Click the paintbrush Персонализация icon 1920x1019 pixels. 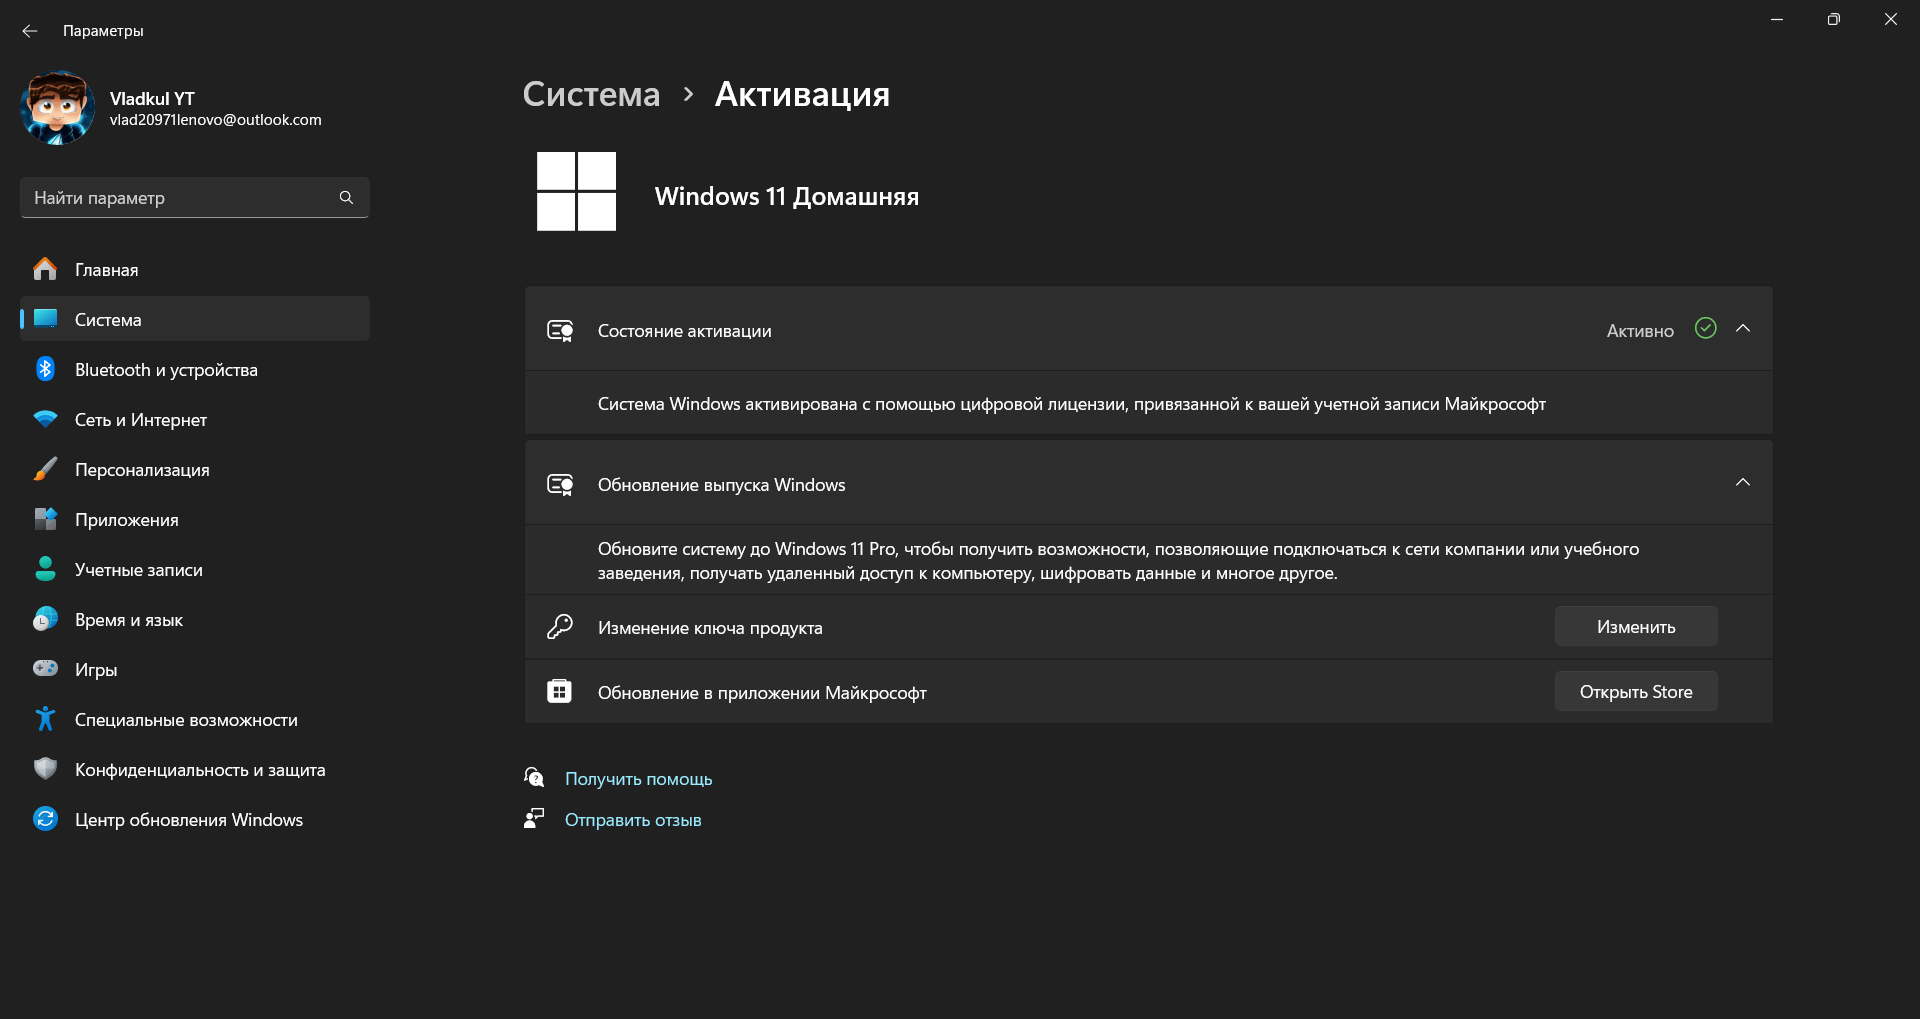[45, 469]
